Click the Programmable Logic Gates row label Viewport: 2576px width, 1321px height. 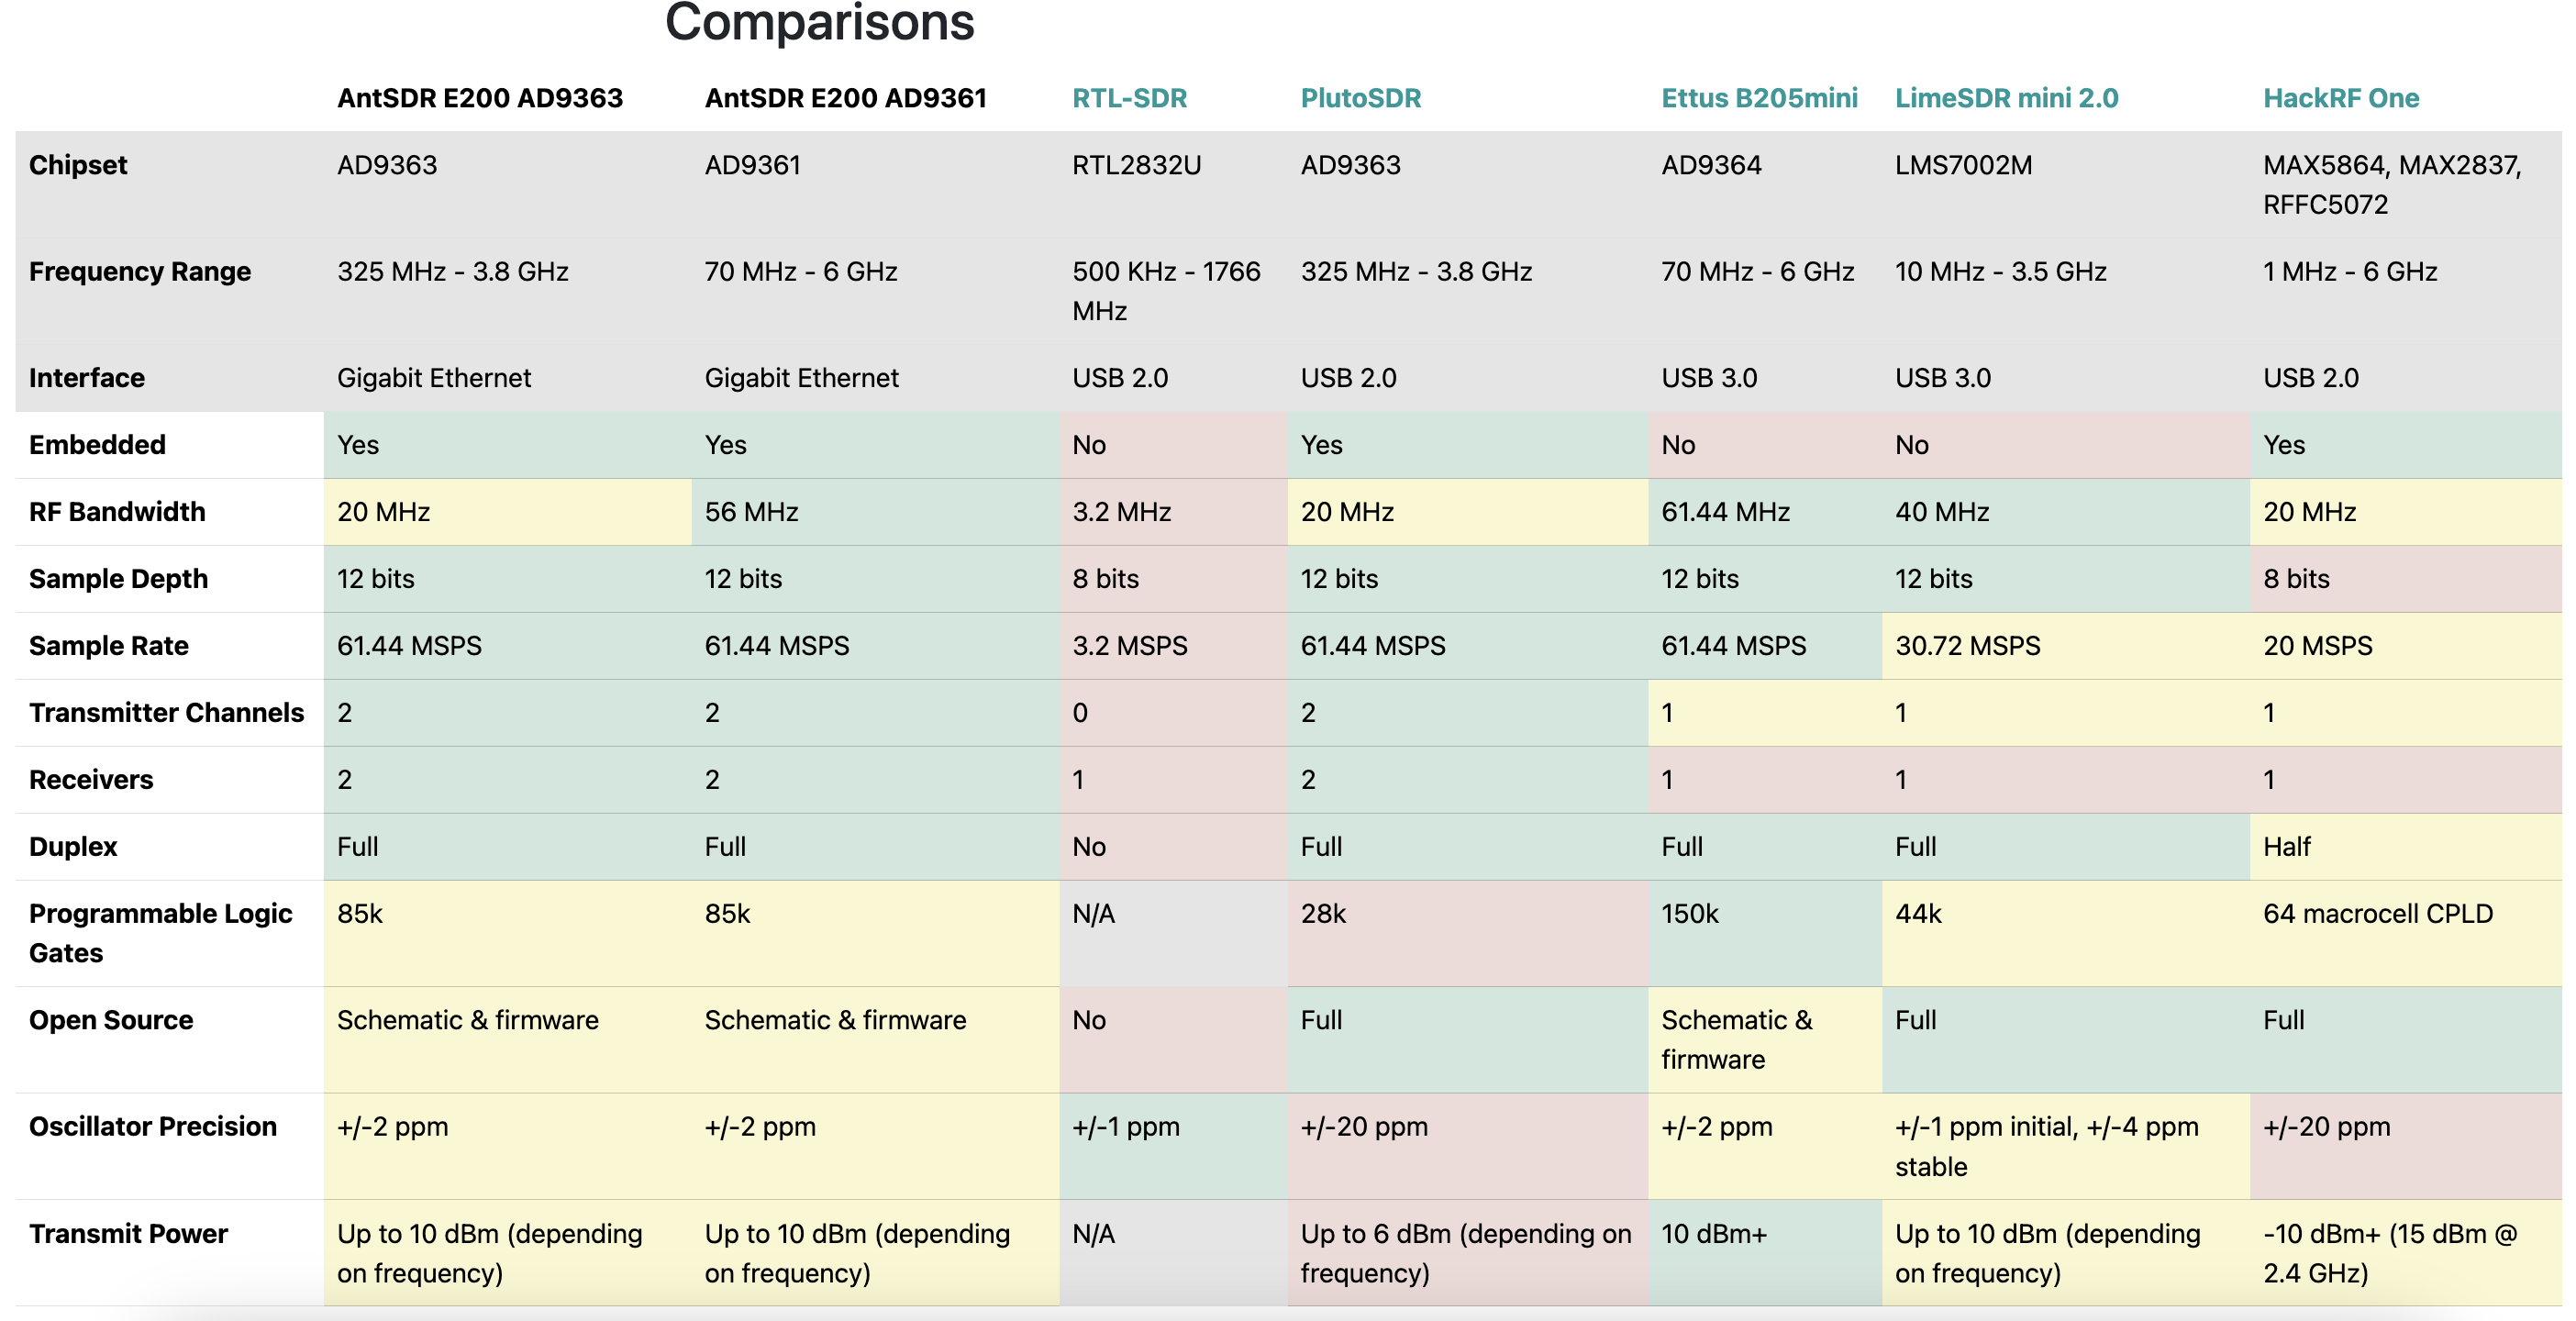[160, 933]
